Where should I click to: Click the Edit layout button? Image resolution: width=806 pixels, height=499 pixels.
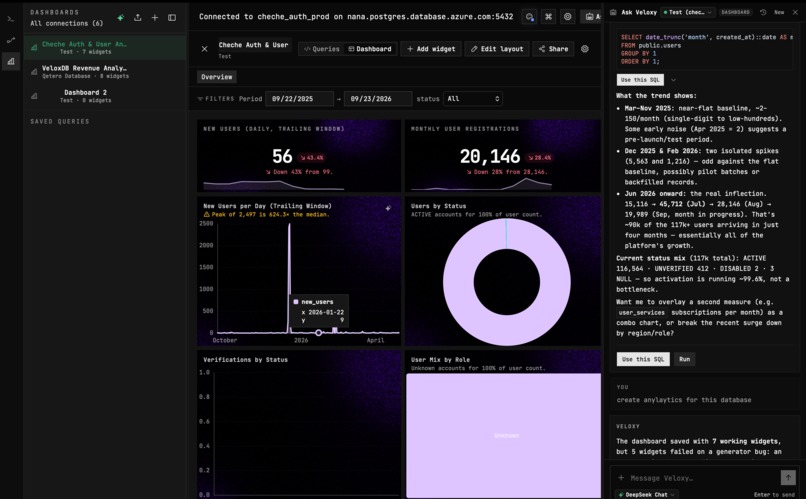[x=497, y=49]
